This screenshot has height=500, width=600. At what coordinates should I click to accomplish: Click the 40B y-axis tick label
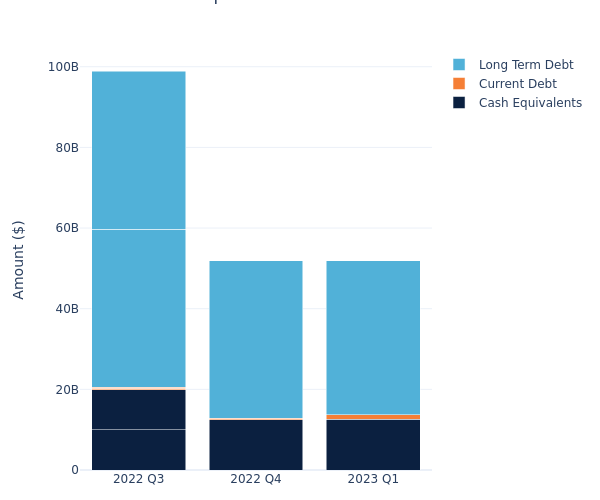66,309
